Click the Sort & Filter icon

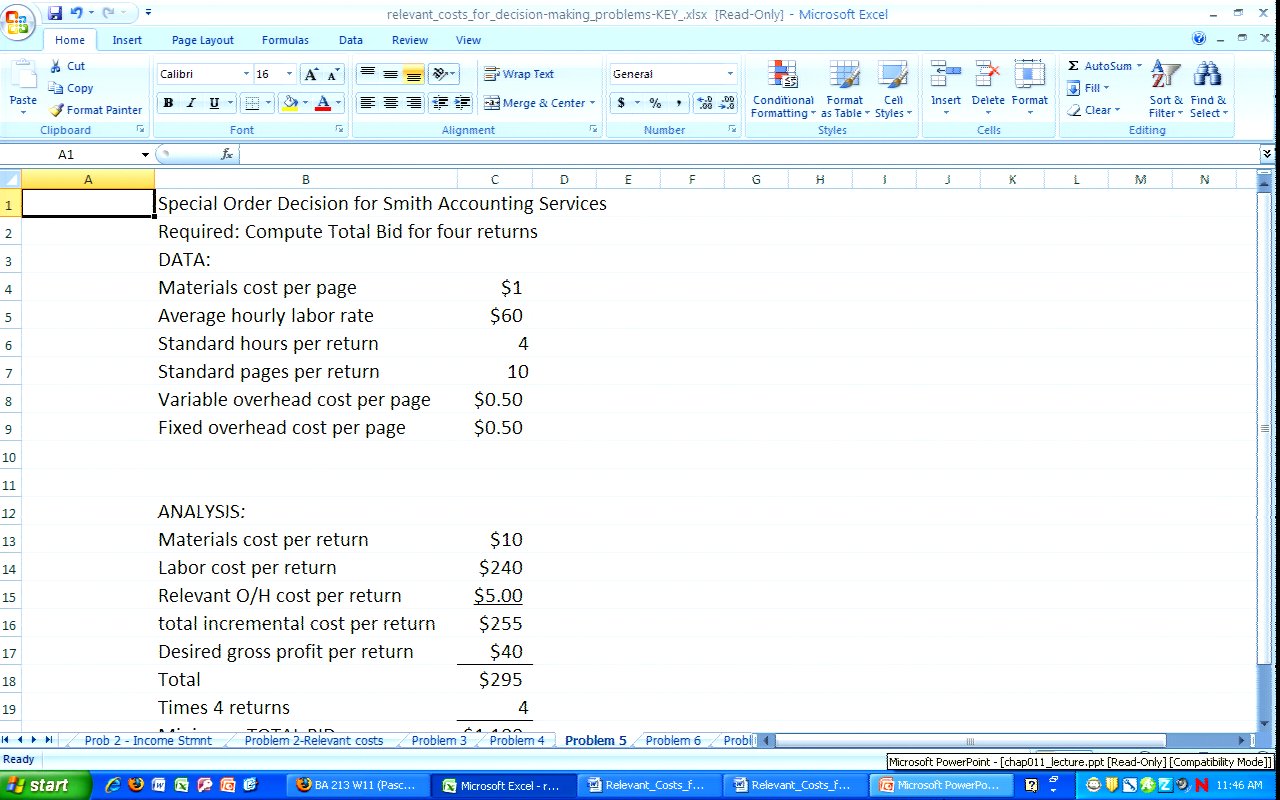tap(1165, 75)
